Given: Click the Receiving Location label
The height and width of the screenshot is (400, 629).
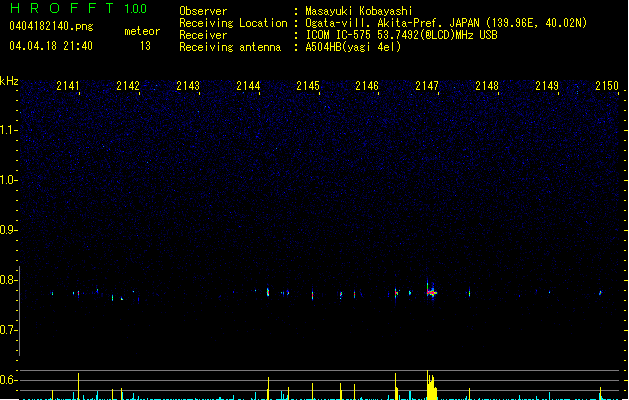Looking at the screenshot, I should point(233,23).
